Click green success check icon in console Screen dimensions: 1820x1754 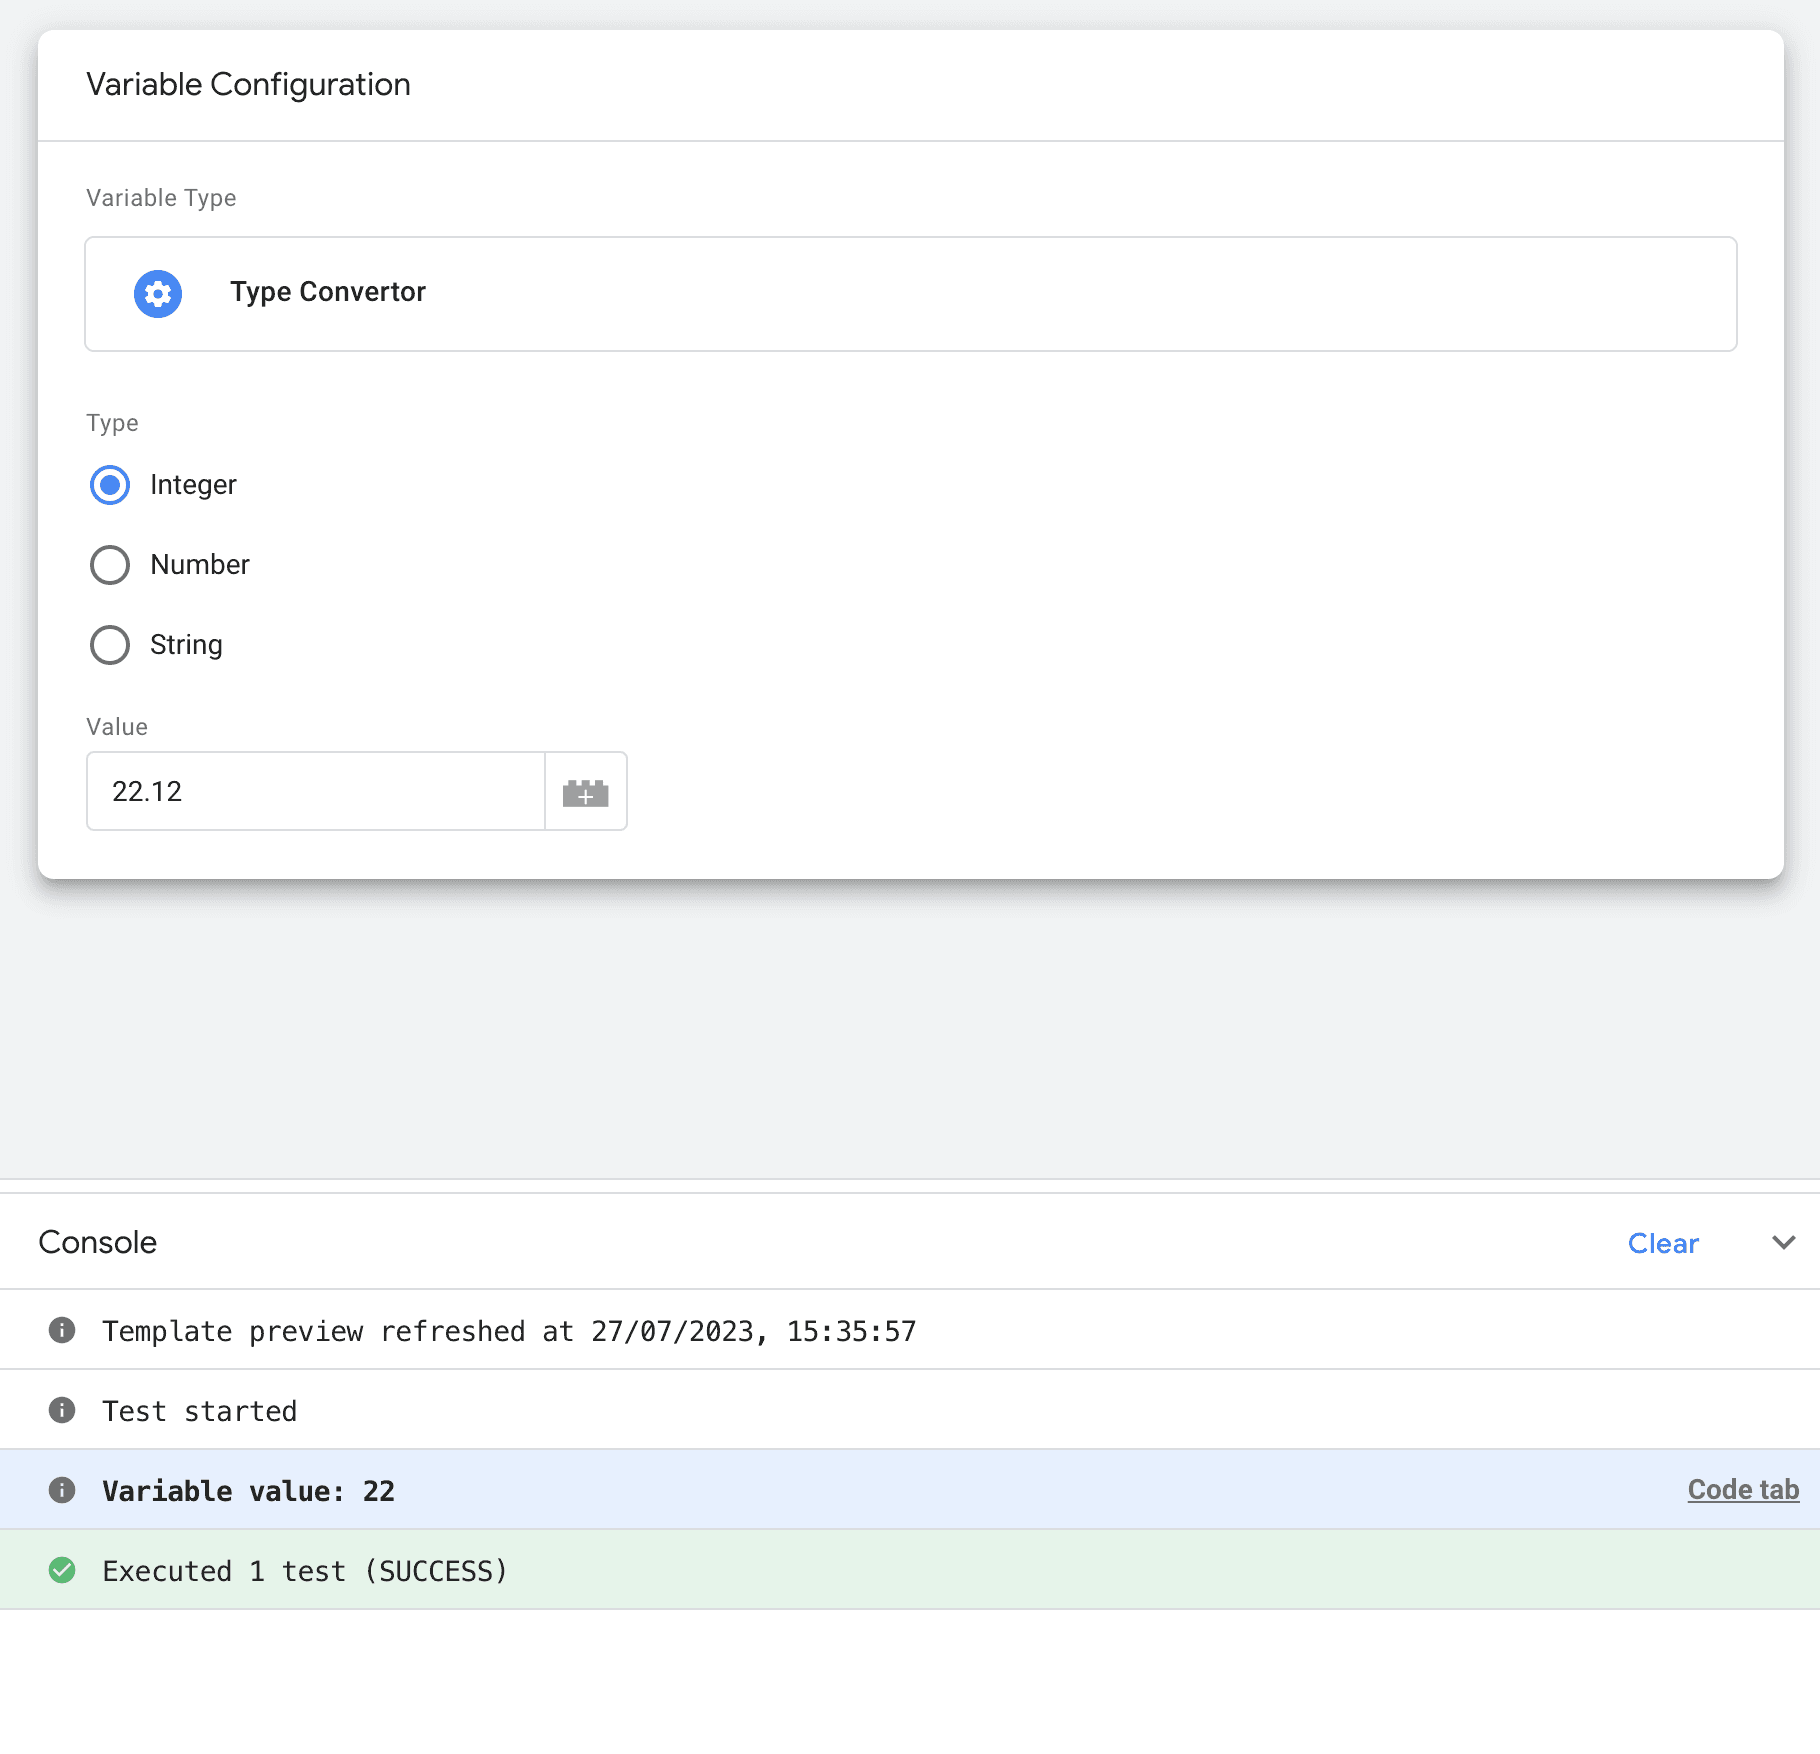click(62, 1570)
